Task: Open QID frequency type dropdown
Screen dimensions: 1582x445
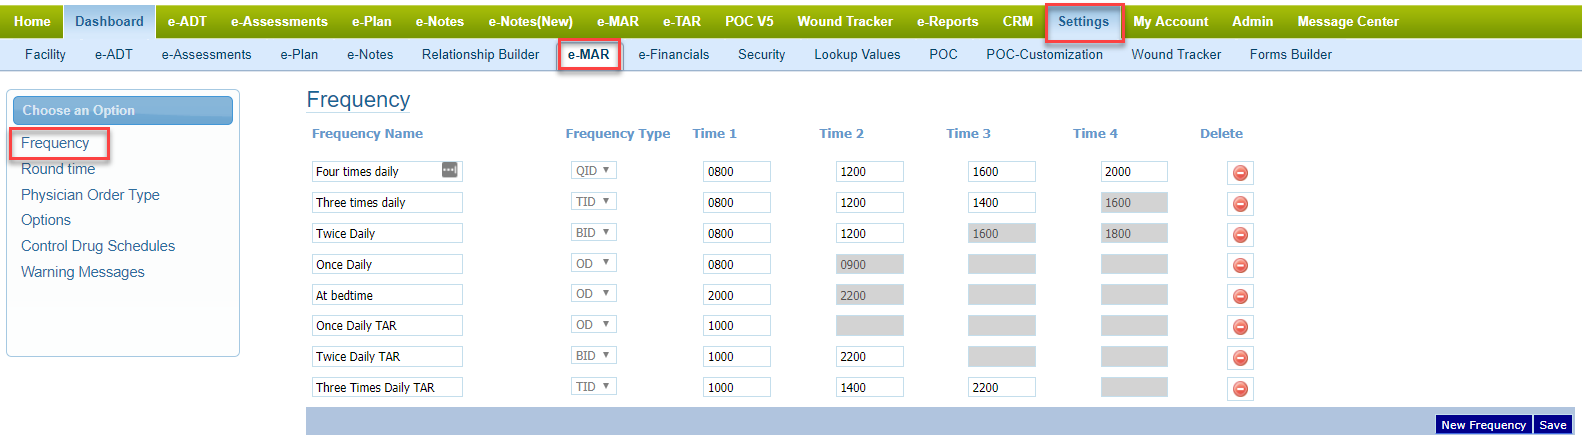Action: pyautogui.click(x=593, y=171)
